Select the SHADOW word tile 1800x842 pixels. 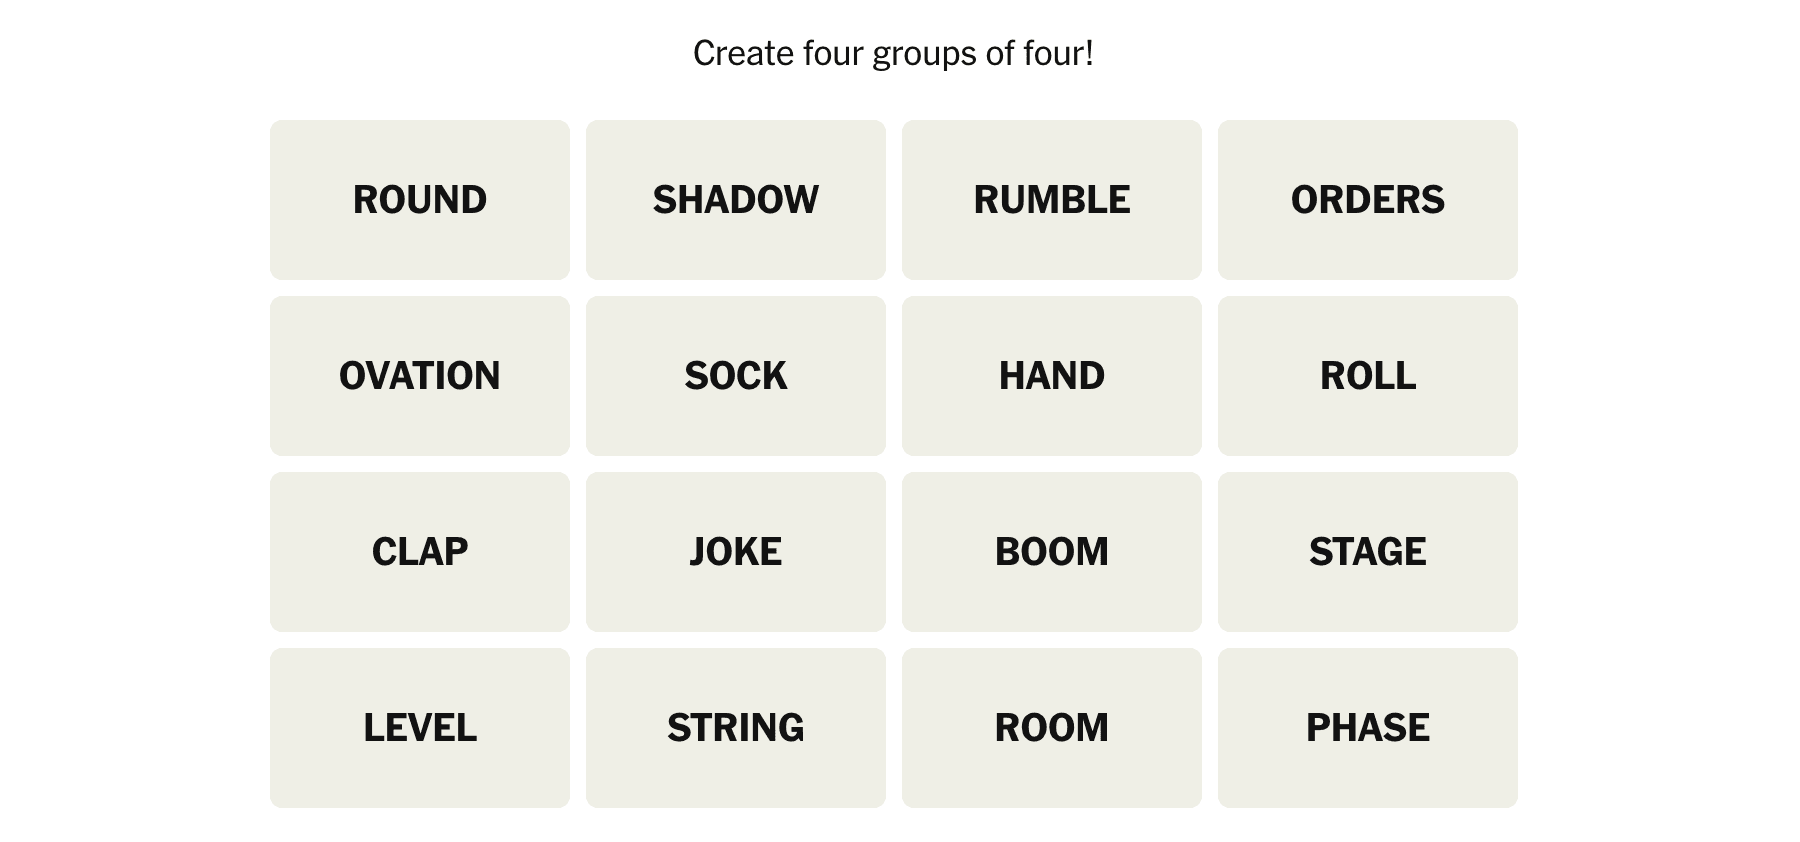736,200
